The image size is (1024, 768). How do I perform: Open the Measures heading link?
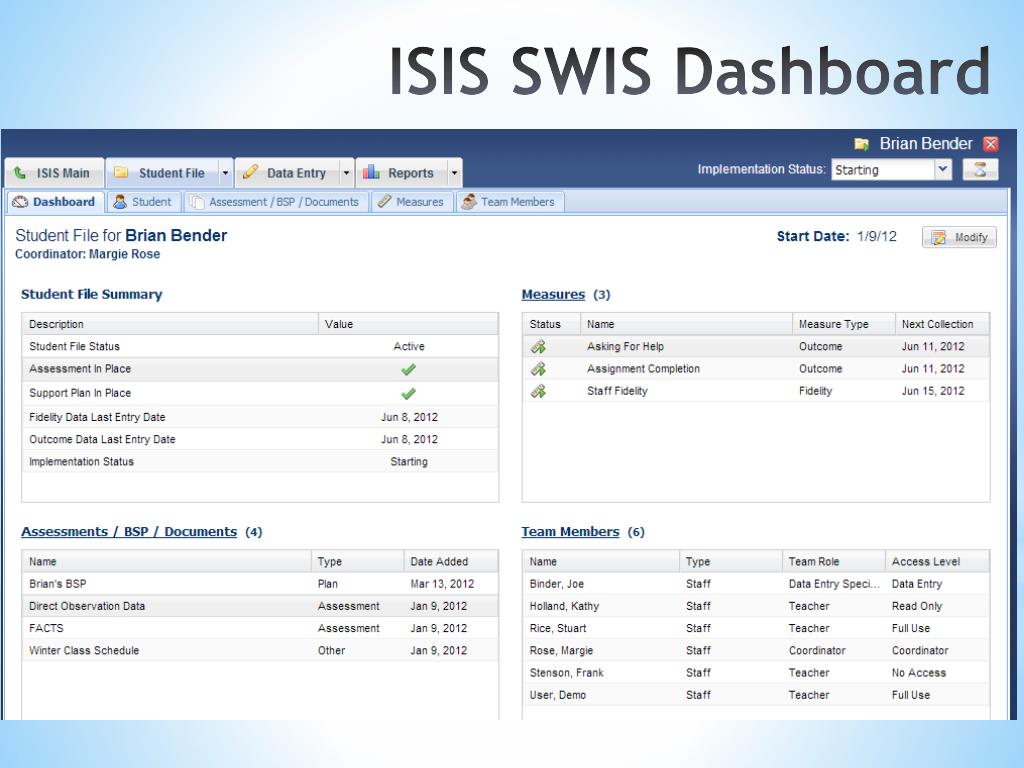coord(553,295)
